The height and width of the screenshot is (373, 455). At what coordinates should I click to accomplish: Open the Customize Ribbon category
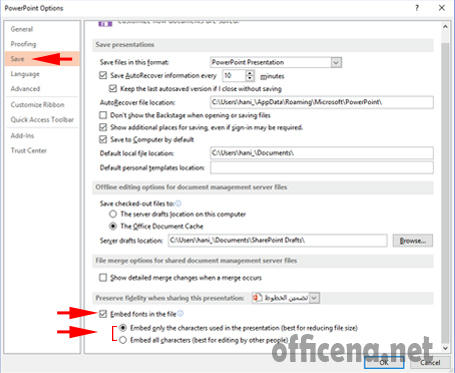(37, 105)
